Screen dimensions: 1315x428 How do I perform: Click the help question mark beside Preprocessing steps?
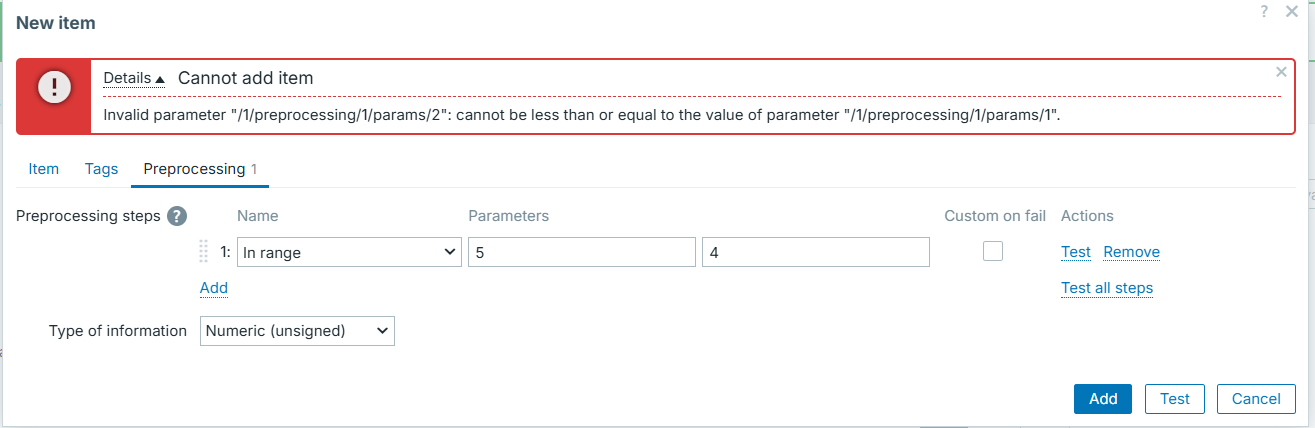coord(177,216)
